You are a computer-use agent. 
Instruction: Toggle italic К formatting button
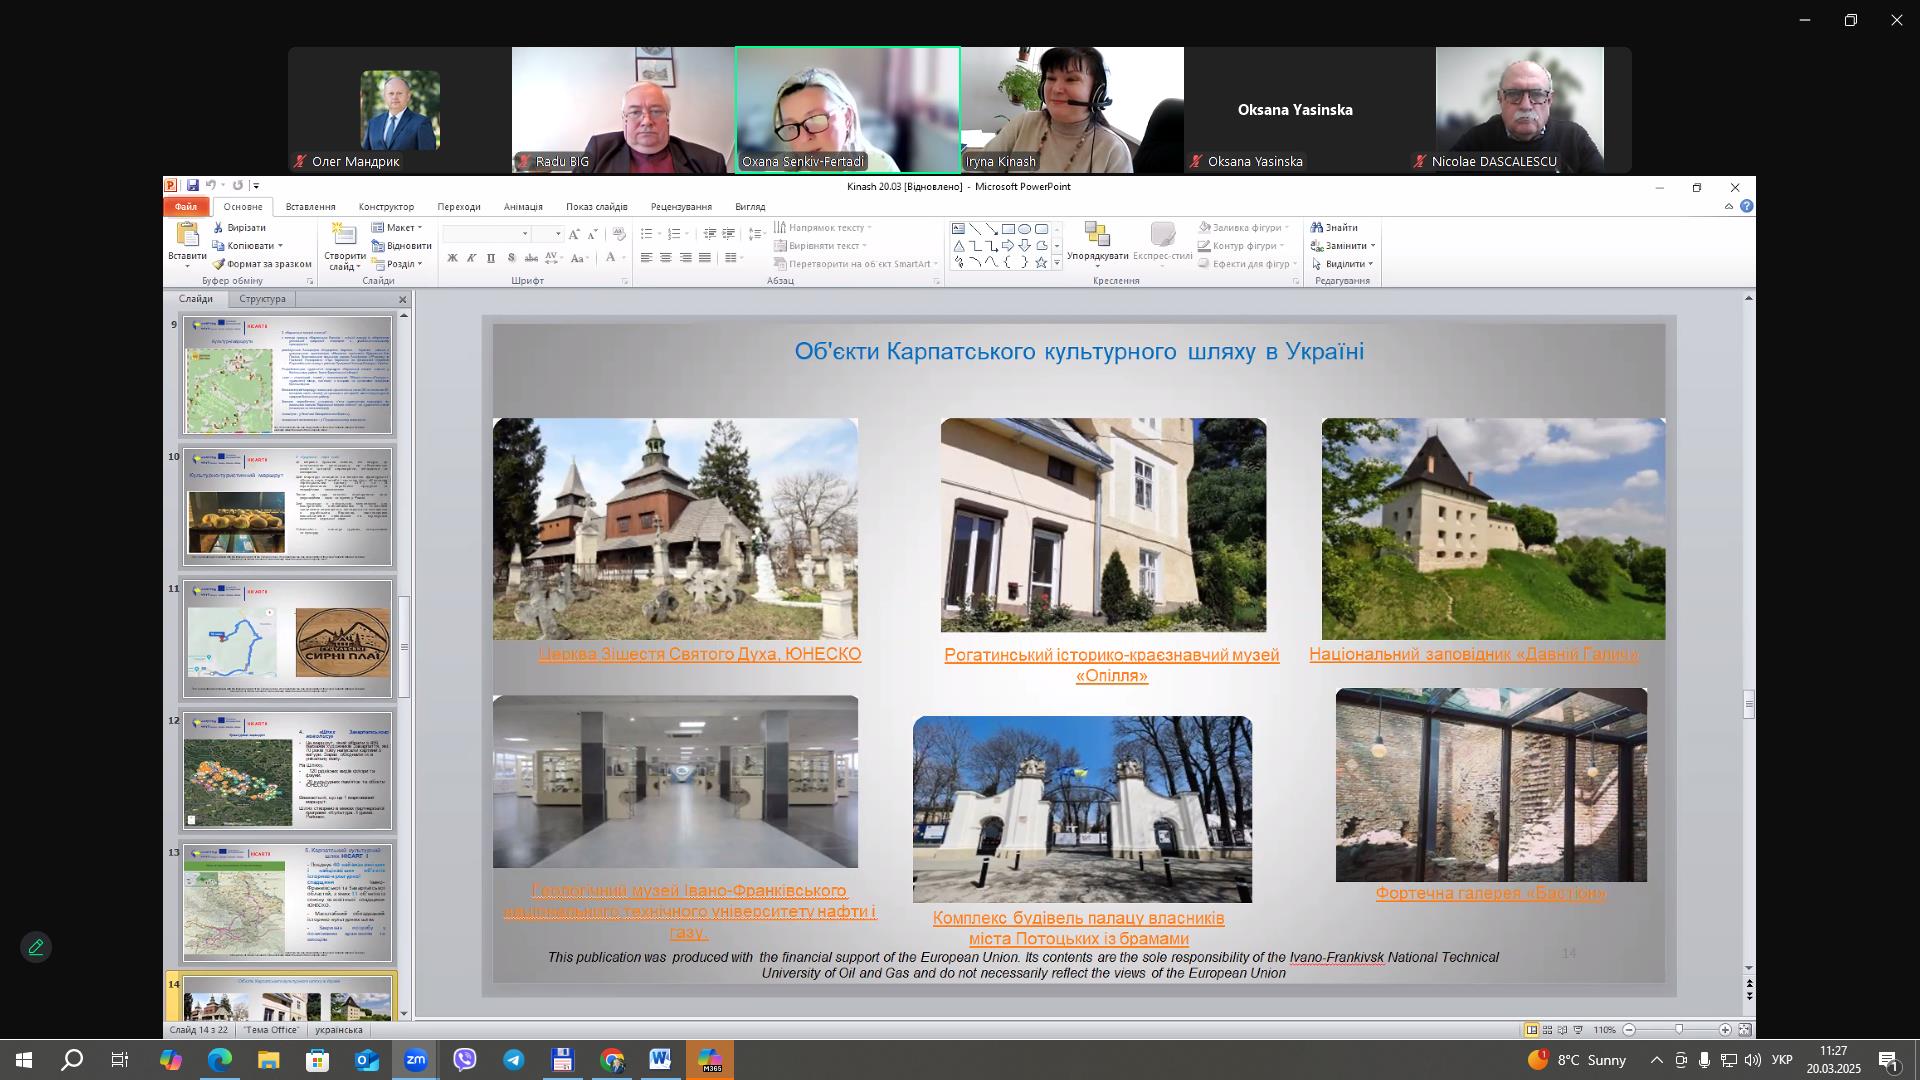[x=471, y=258]
